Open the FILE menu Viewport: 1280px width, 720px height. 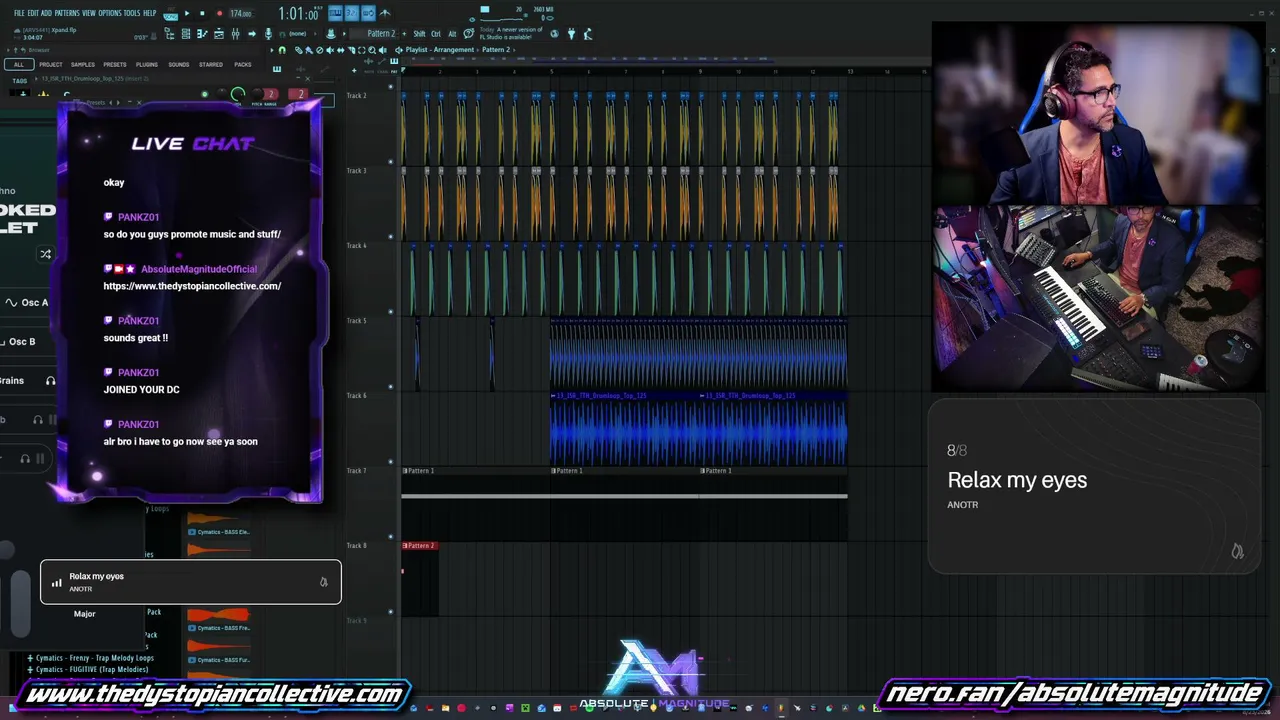[x=19, y=13]
